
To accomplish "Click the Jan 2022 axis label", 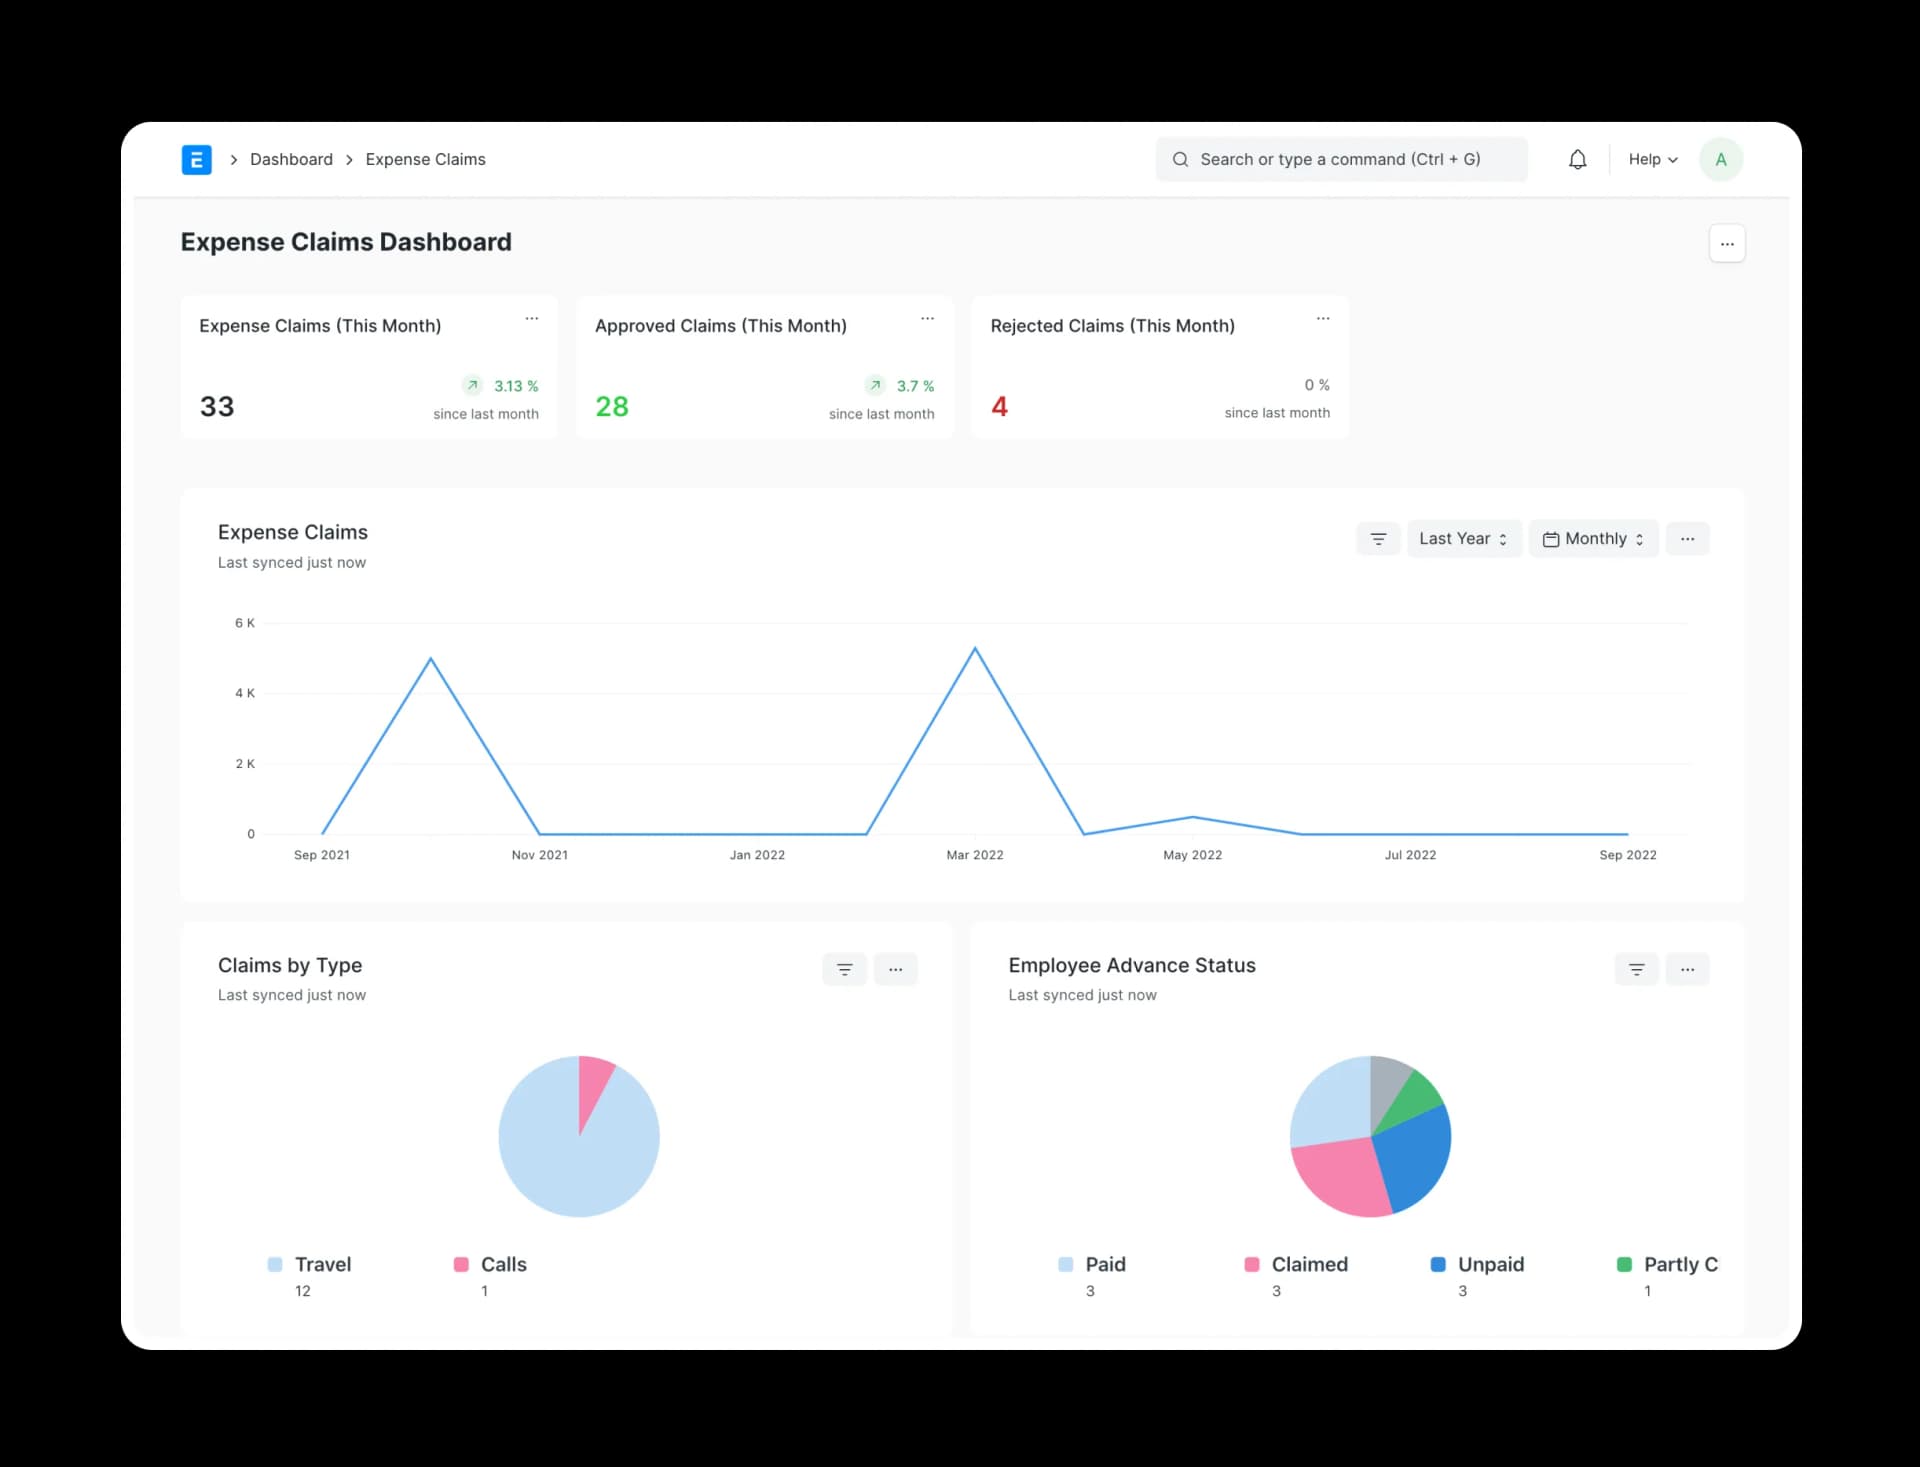I will 757,855.
